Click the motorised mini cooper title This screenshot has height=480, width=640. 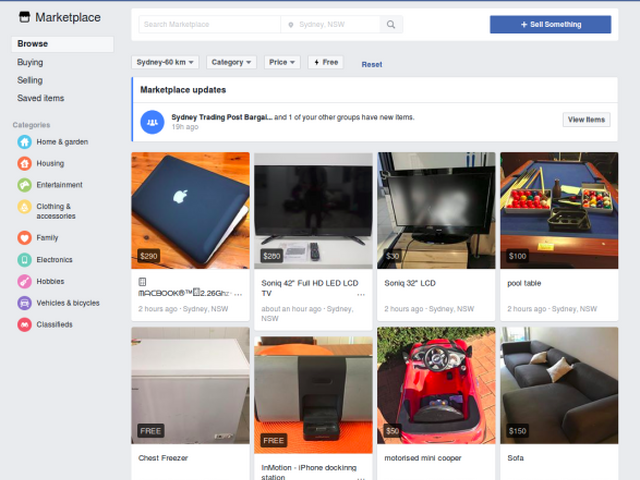coord(423,458)
